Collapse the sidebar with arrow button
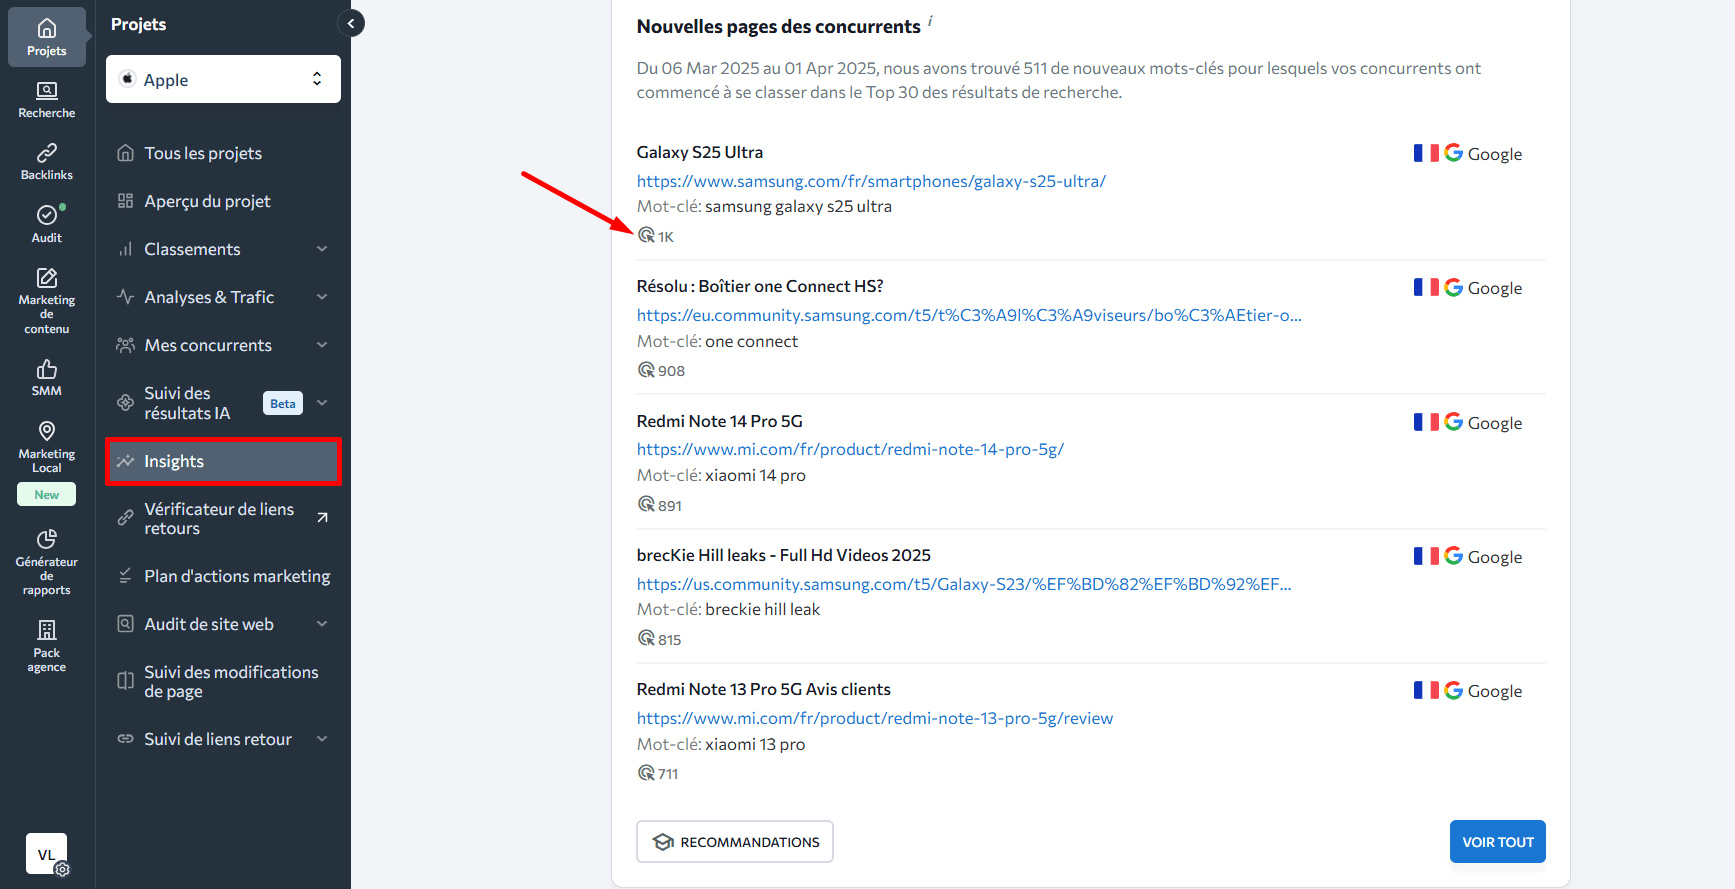This screenshot has height=889, width=1735. 351,23
